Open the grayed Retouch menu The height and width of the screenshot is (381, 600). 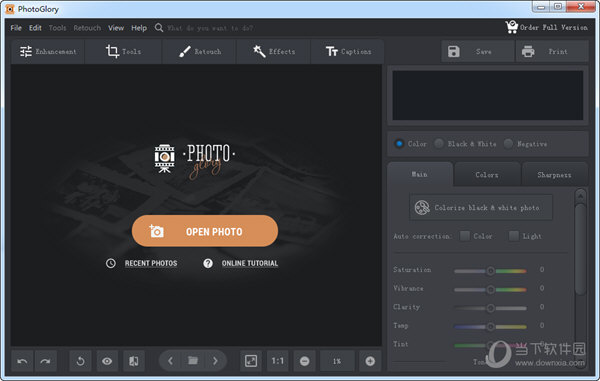87,28
